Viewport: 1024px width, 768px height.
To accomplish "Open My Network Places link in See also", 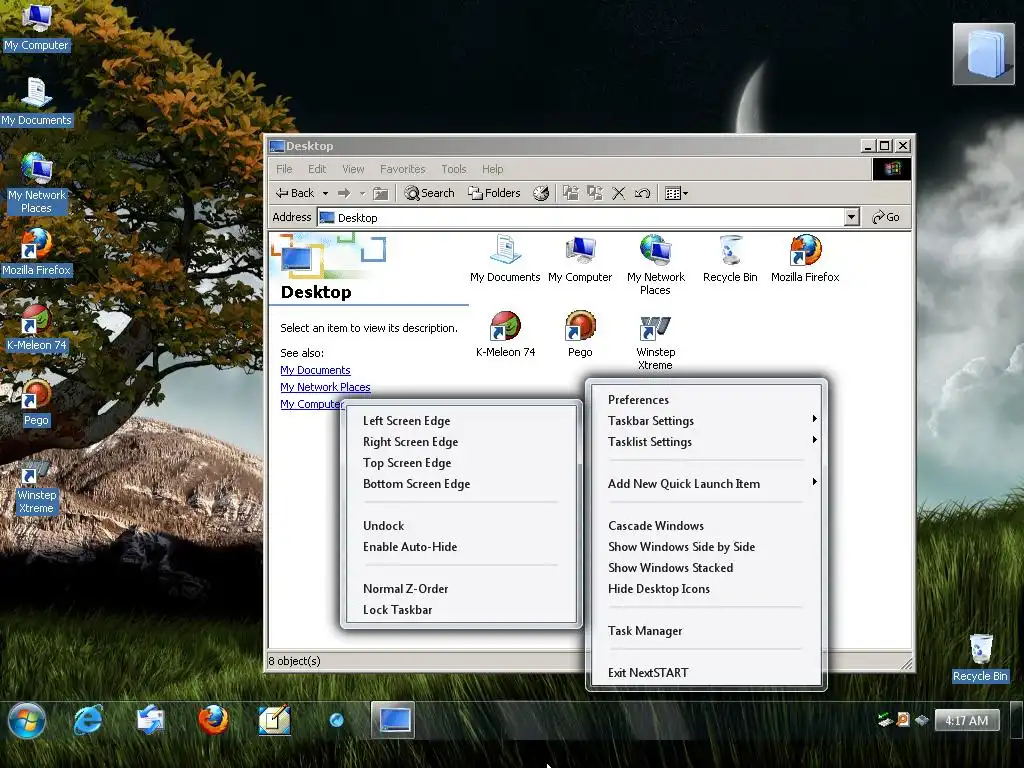I will tap(325, 387).
